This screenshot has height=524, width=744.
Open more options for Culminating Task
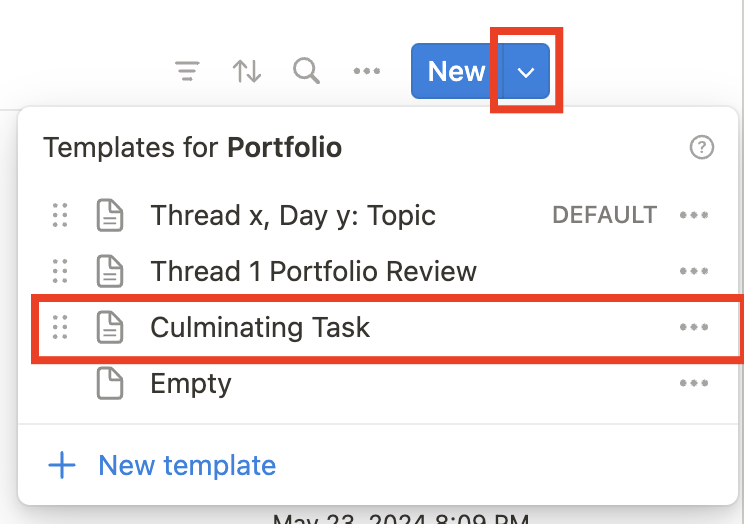(694, 327)
